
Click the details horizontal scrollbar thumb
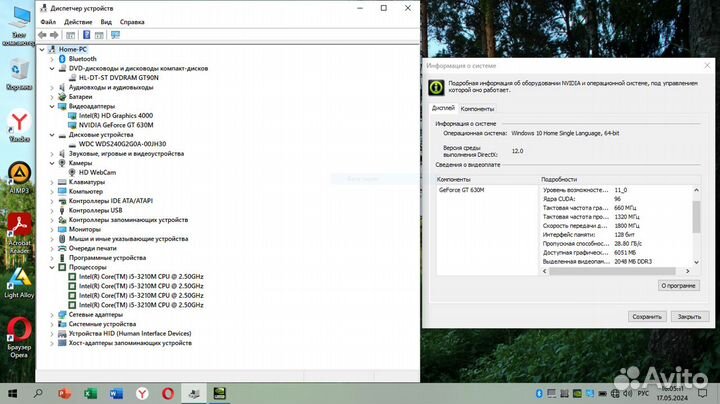pyautogui.click(x=613, y=271)
